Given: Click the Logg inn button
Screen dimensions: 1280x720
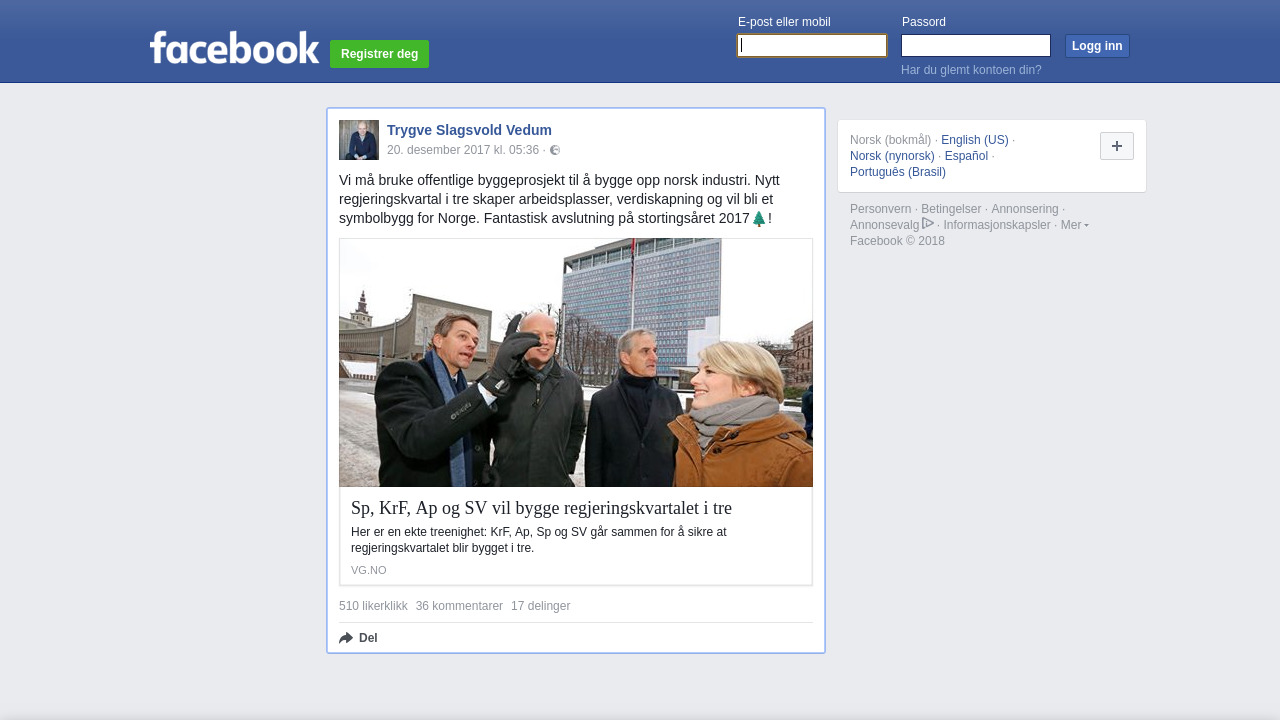Looking at the screenshot, I should [1097, 46].
